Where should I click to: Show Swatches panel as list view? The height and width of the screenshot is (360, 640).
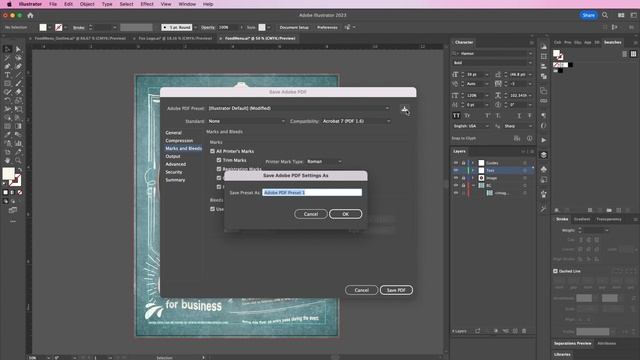pos(624,54)
